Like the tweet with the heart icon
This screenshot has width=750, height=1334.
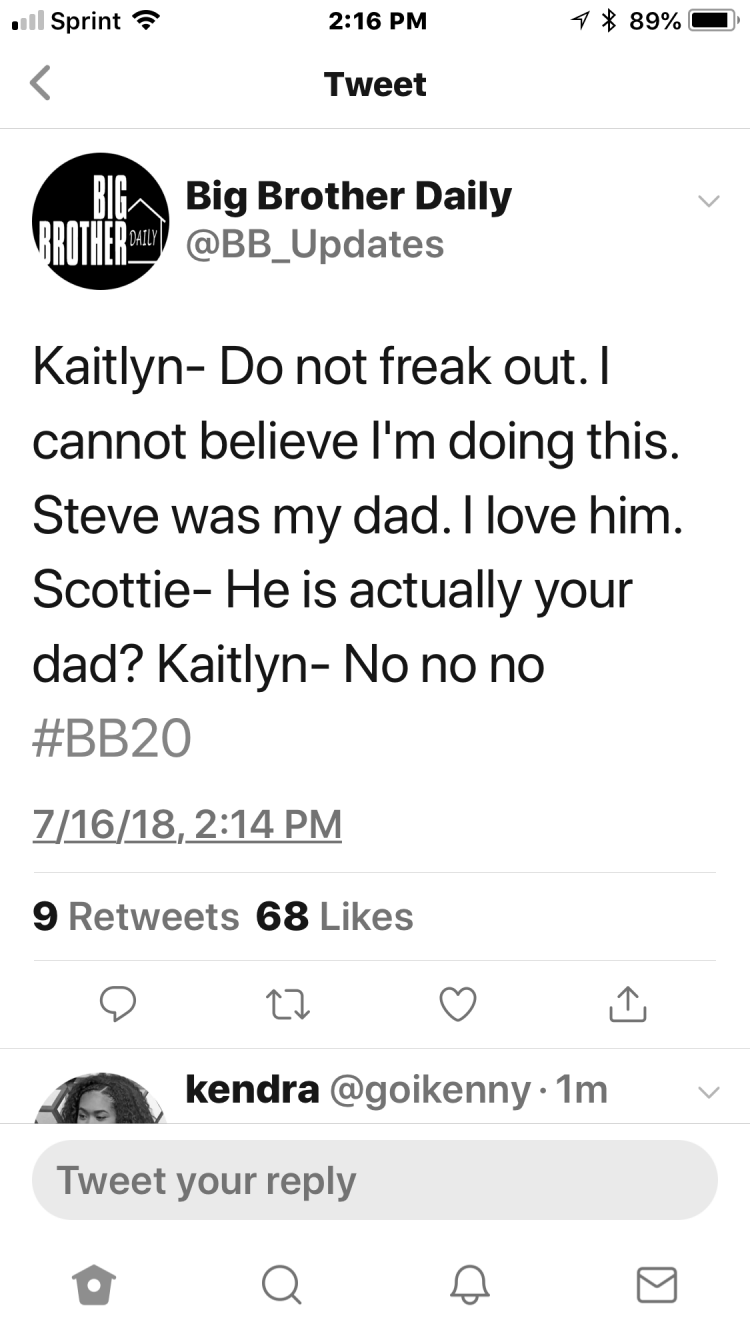(459, 1004)
